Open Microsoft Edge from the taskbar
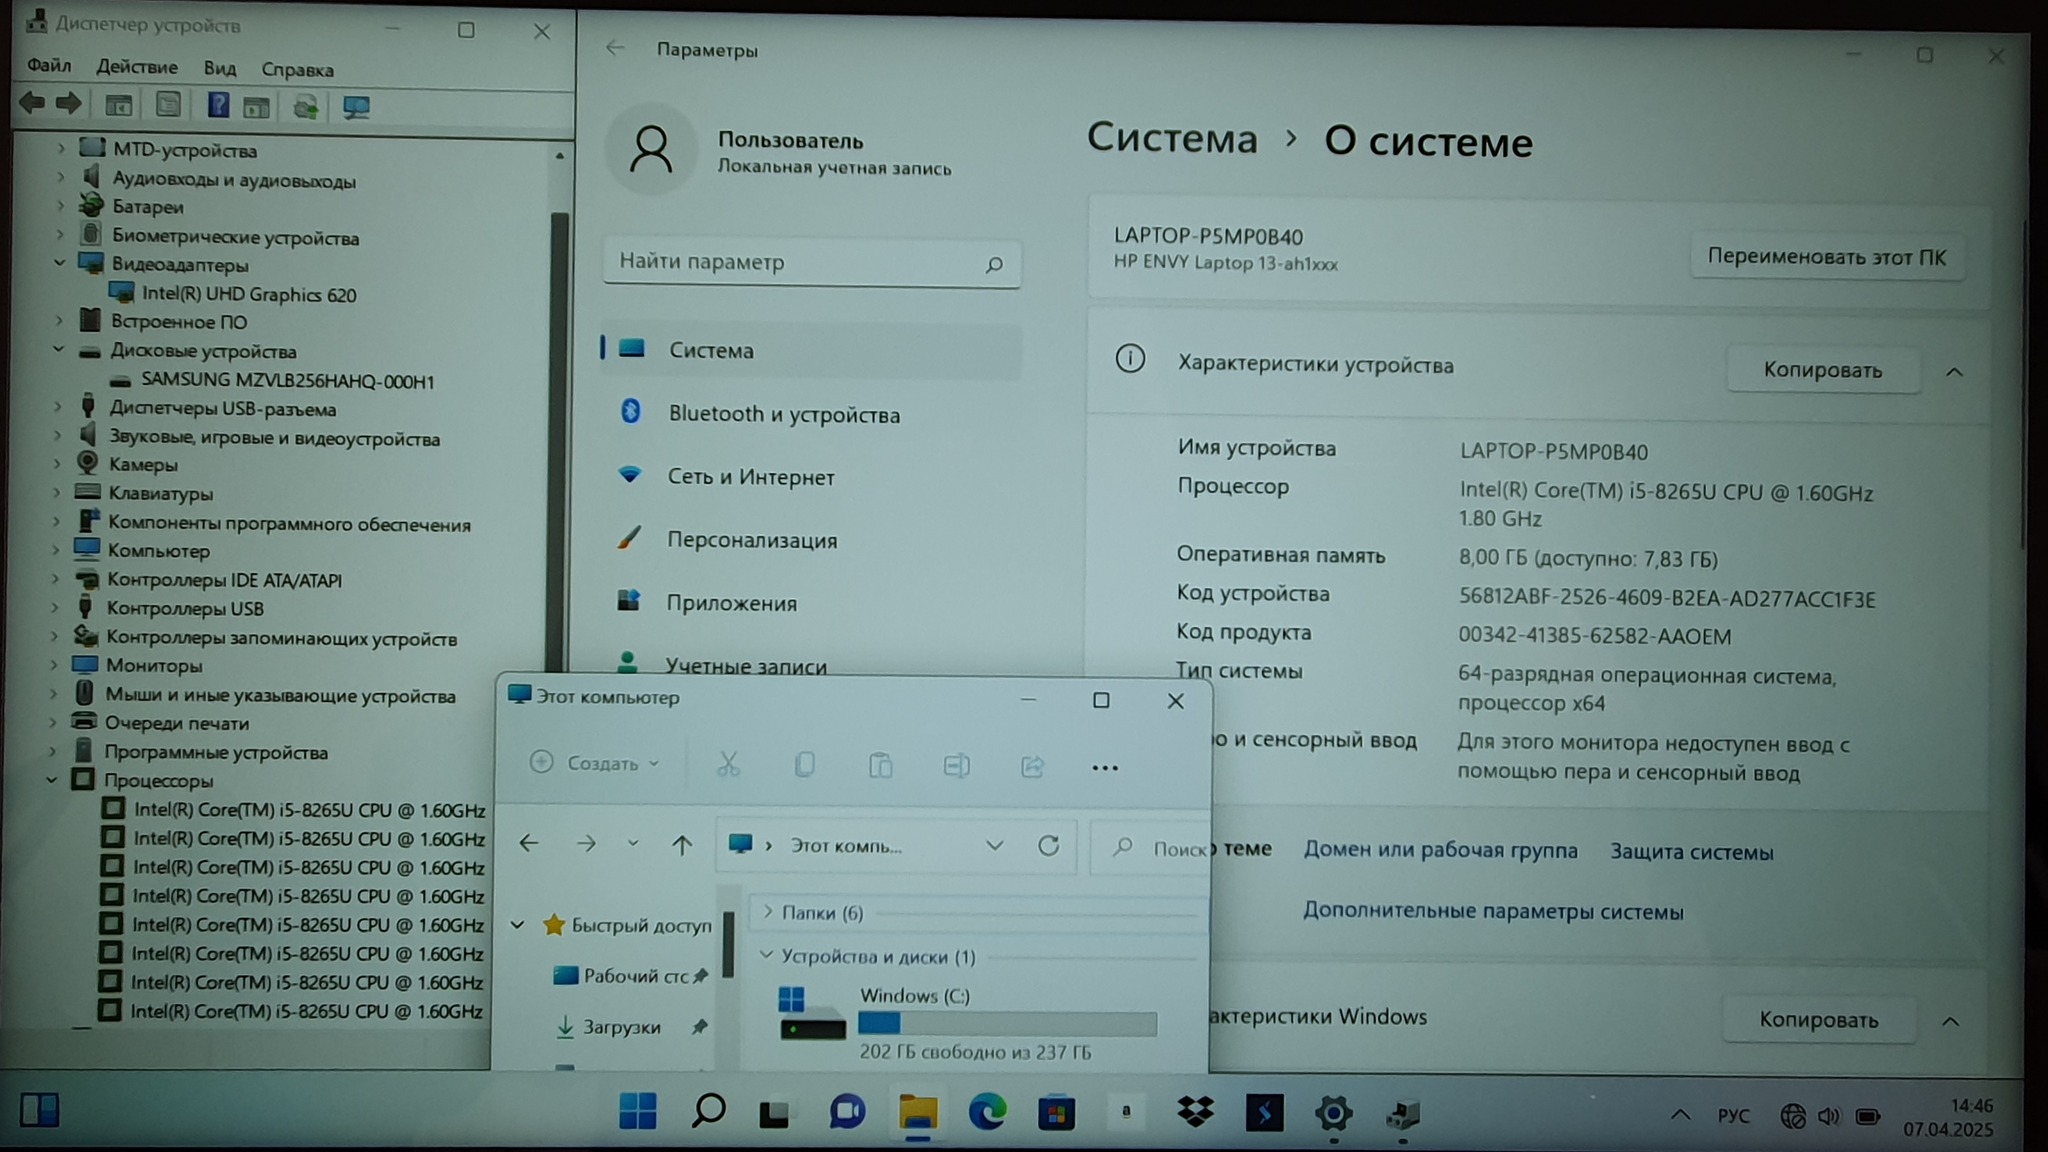This screenshot has height=1152, width=2048. (x=987, y=1112)
